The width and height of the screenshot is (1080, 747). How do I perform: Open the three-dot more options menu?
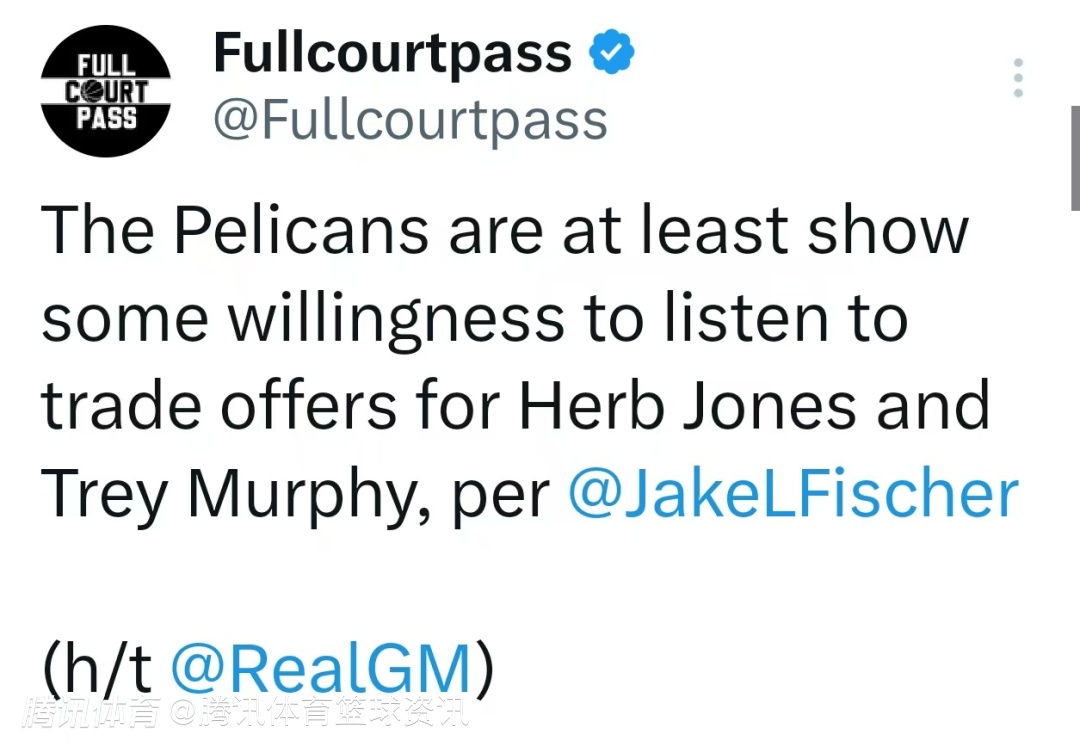(x=1018, y=77)
